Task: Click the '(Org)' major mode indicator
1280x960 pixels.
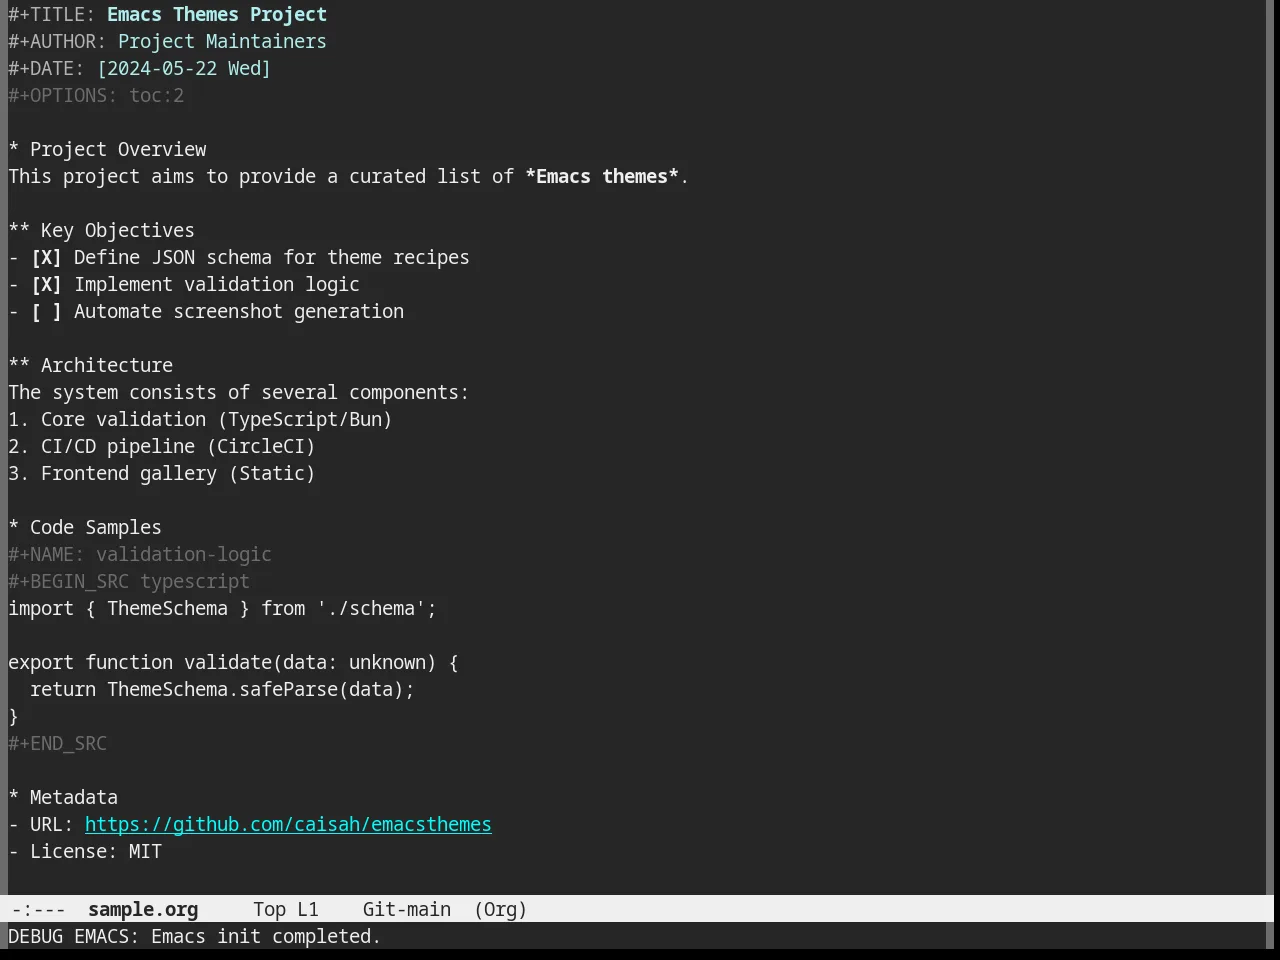Action: click(x=500, y=910)
